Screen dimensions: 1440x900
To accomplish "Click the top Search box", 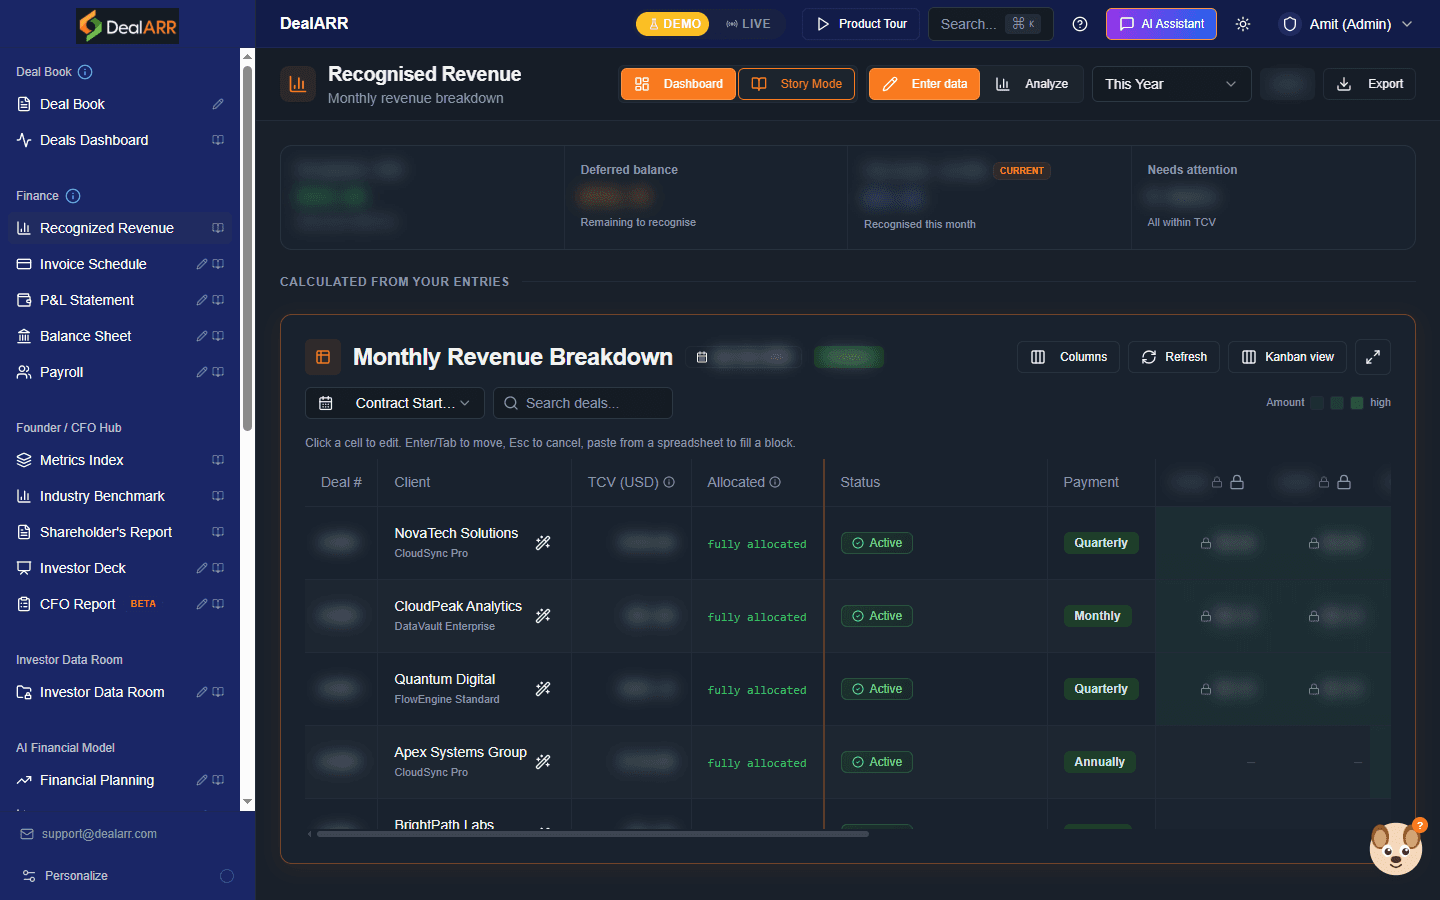I will [x=990, y=24].
